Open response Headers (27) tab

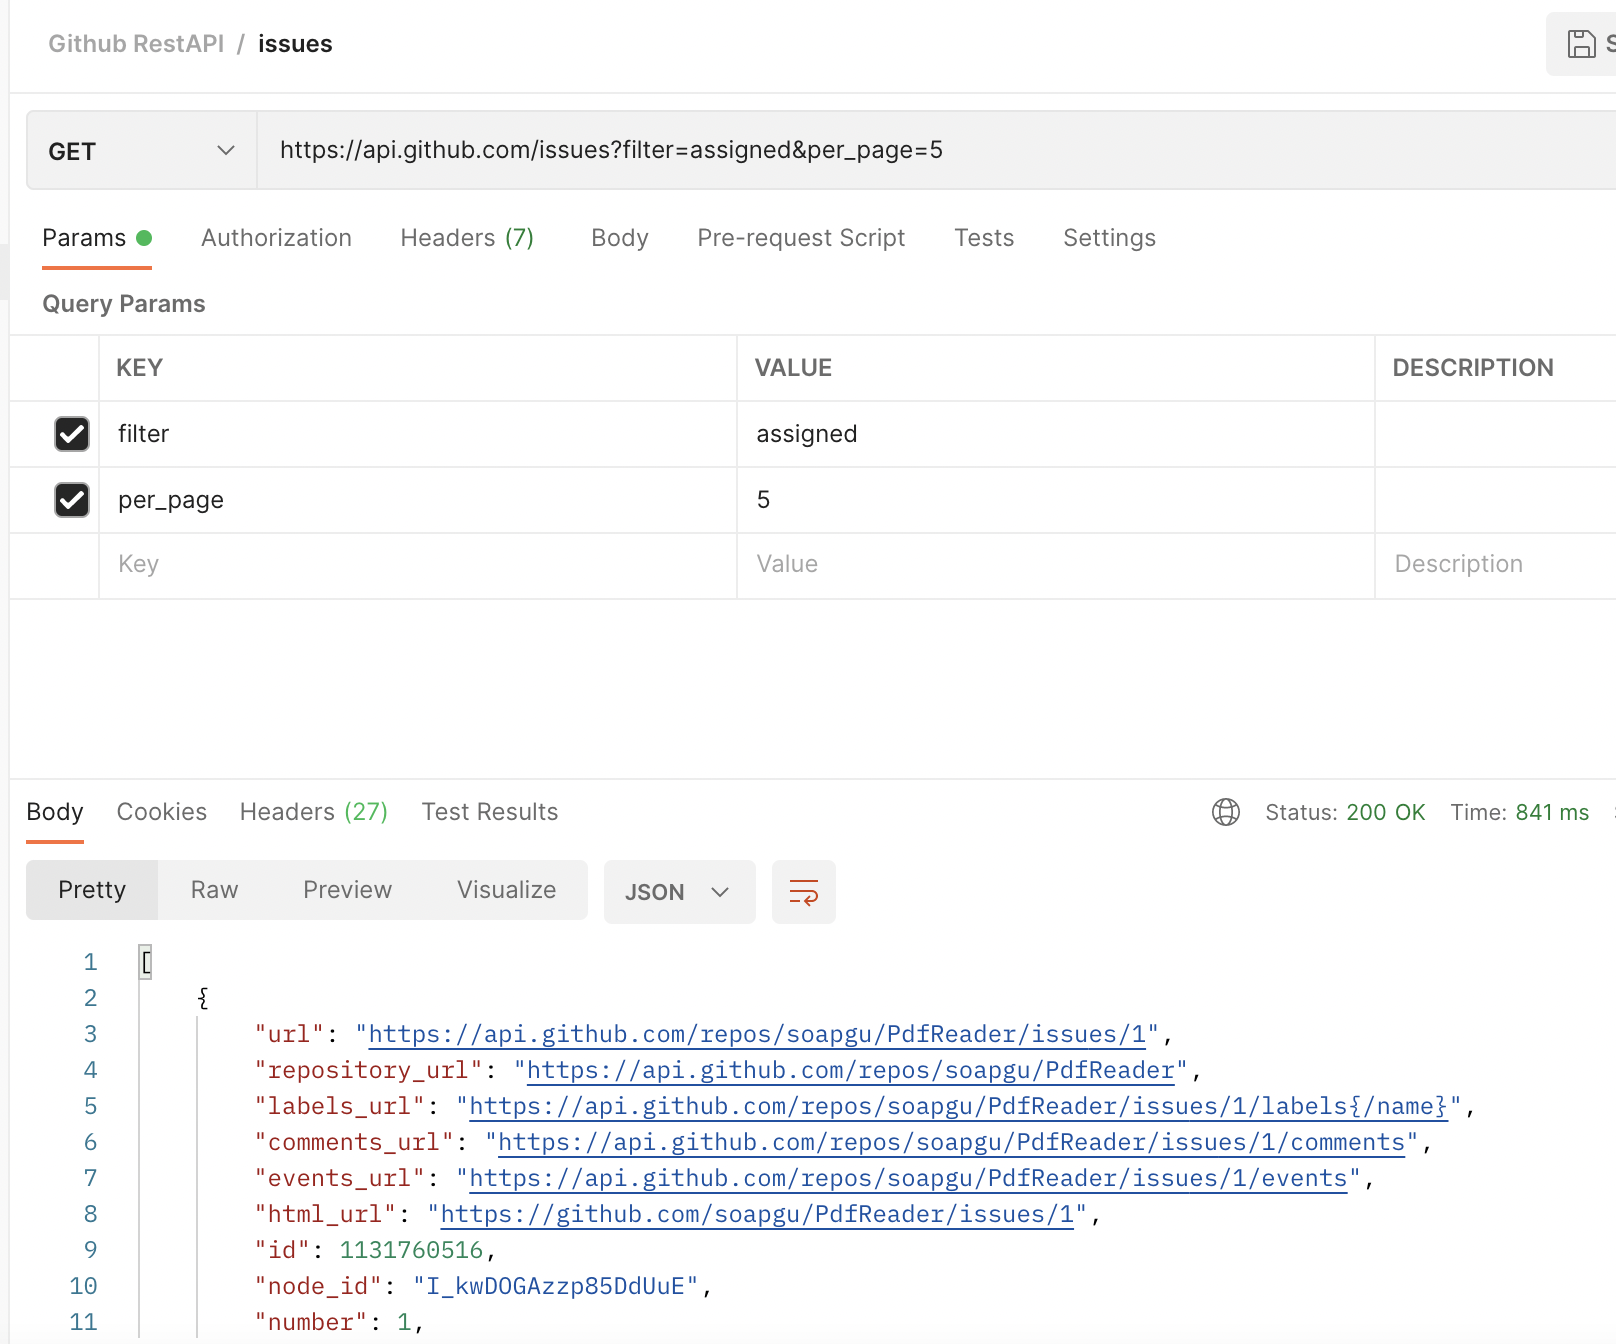point(314,812)
